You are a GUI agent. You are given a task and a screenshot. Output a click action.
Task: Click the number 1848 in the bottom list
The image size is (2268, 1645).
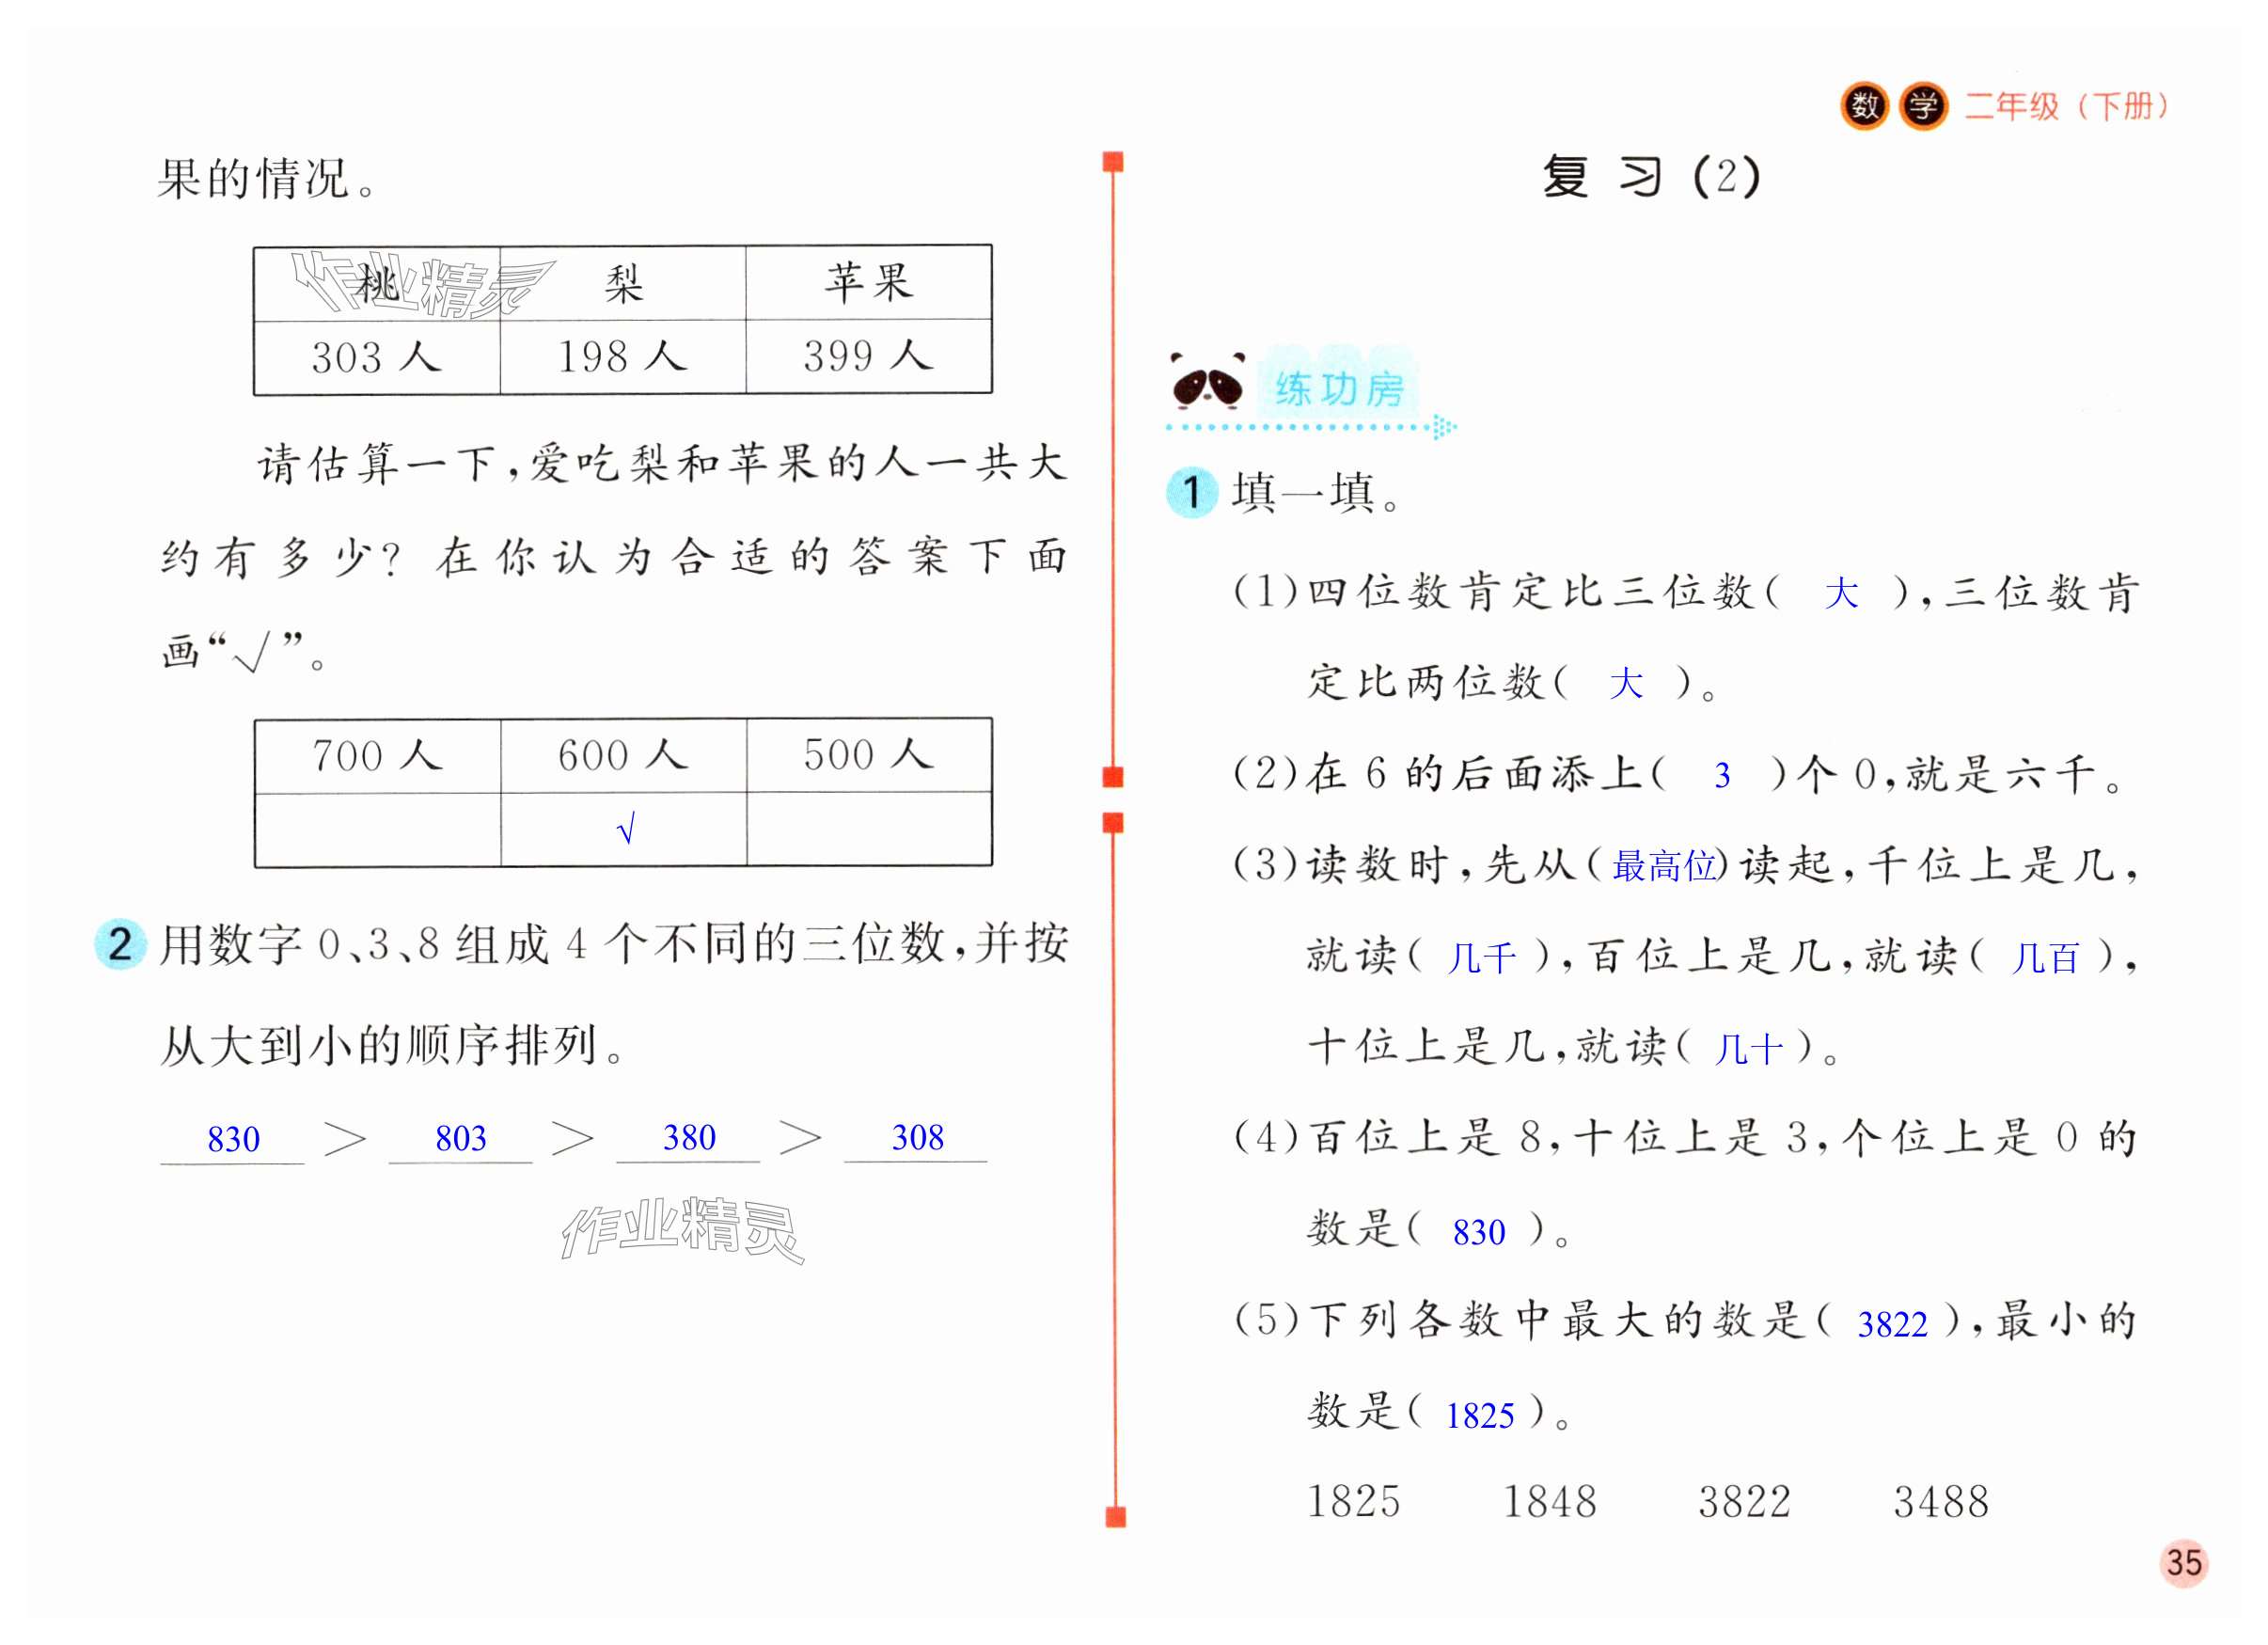pyautogui.click(x=1549, y=1501)
